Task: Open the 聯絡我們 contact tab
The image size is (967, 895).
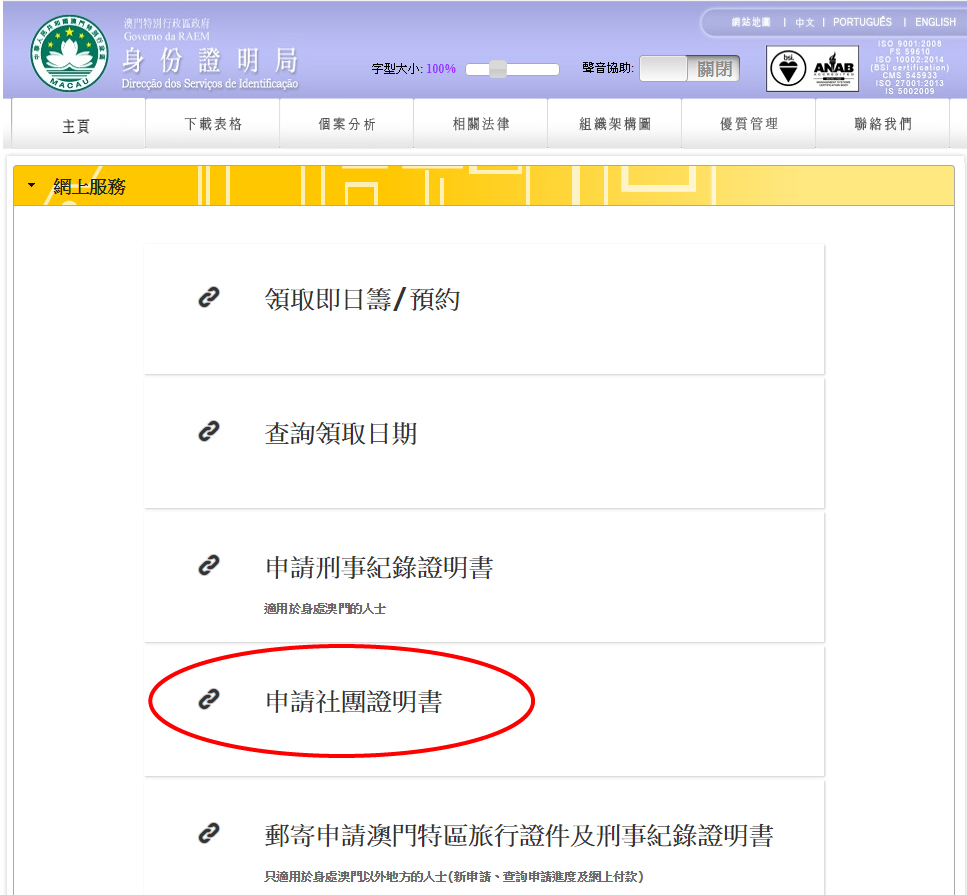Action: click(x=883, y=124)
